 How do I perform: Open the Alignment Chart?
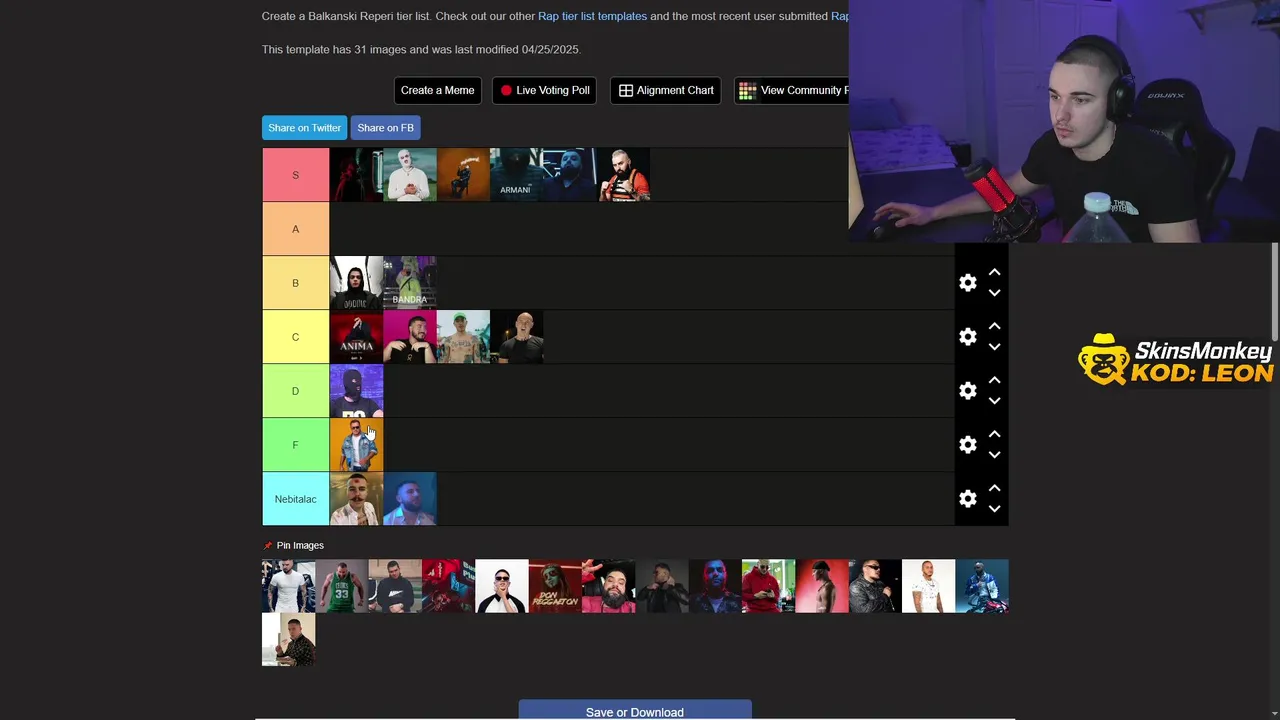coord(666,90)
